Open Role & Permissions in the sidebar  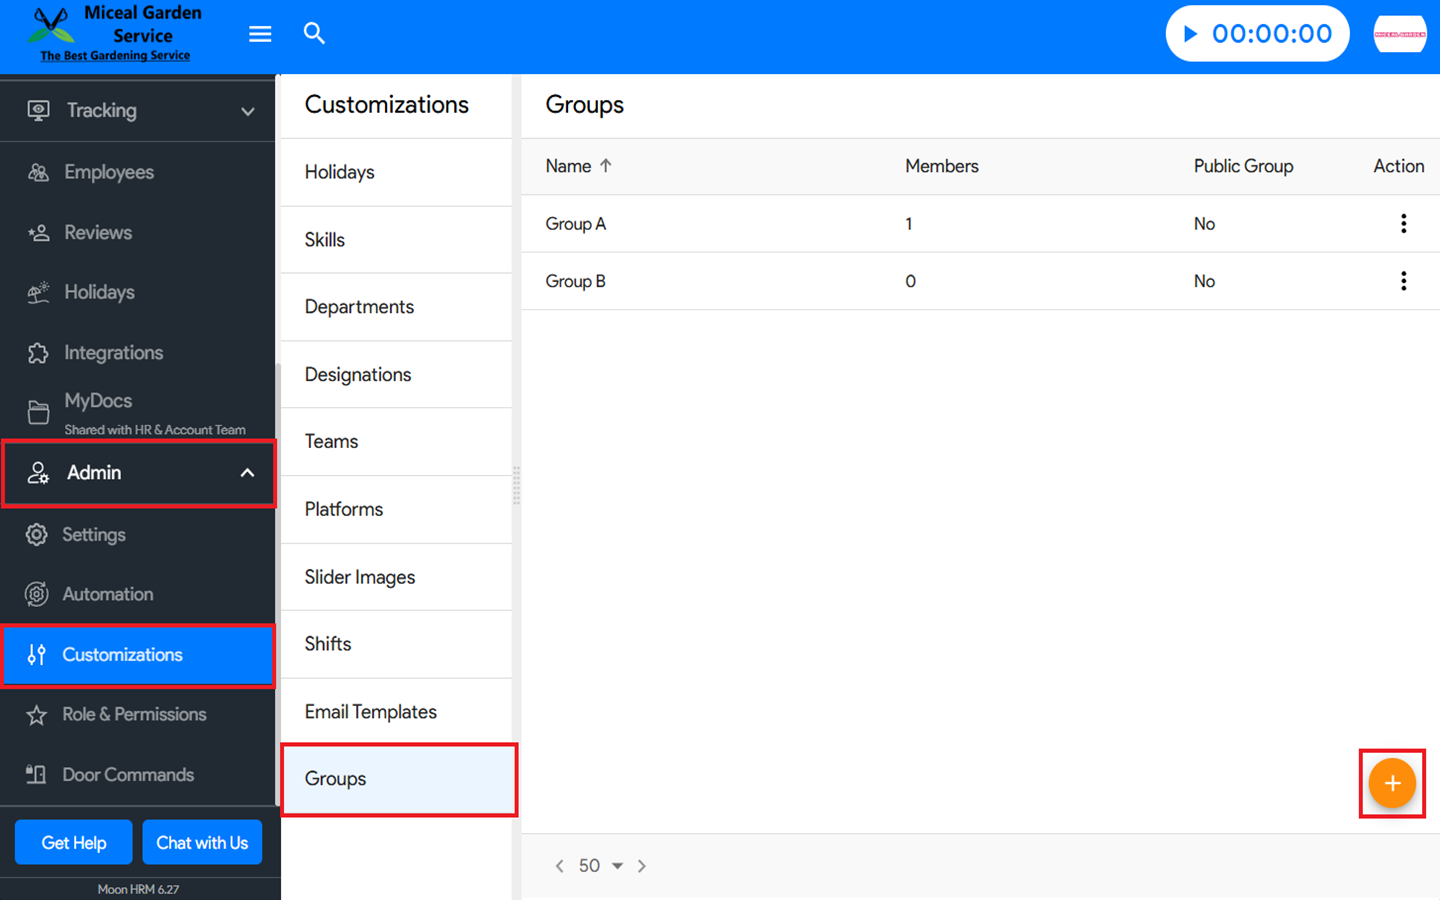pos(134,715)
